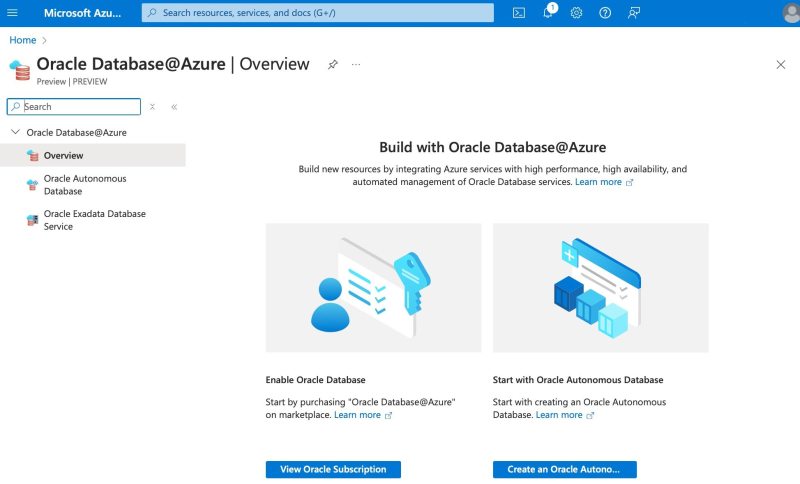Click the breadcrumb chevron after Home
Viewport: 800px width, 484px height.
(44, 40)
